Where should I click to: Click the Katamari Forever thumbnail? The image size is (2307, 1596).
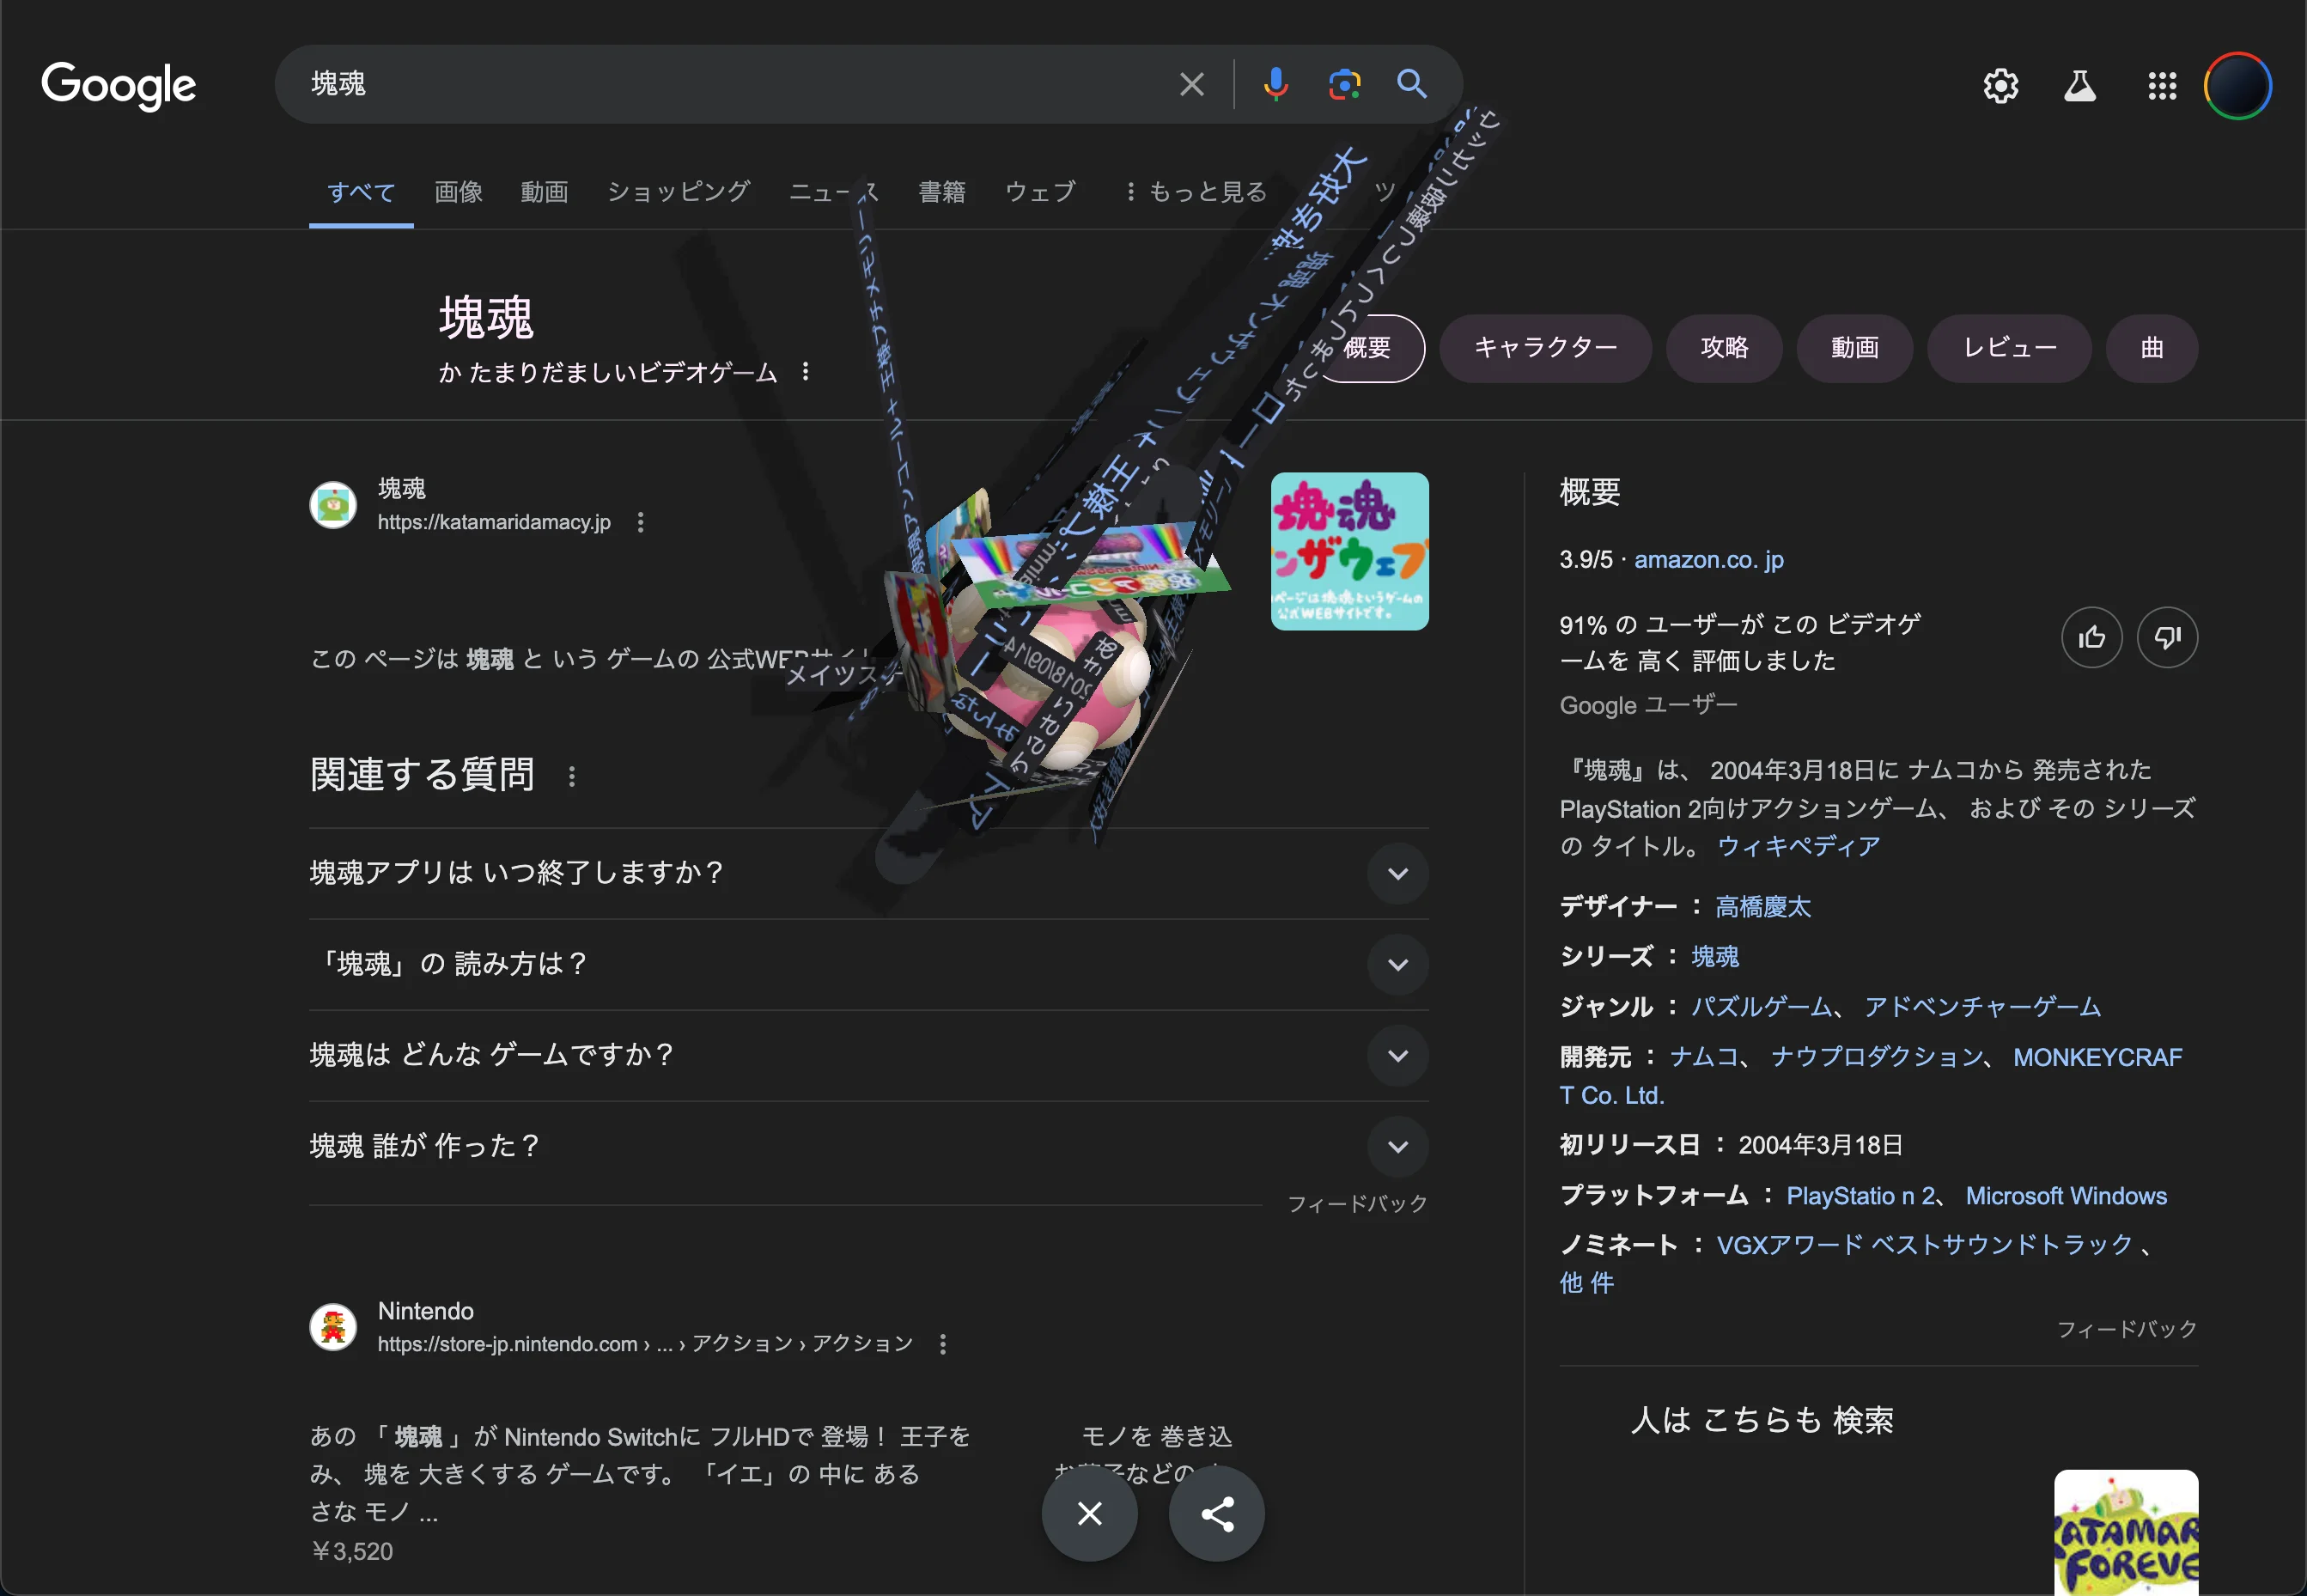tap(2126, 1532)
